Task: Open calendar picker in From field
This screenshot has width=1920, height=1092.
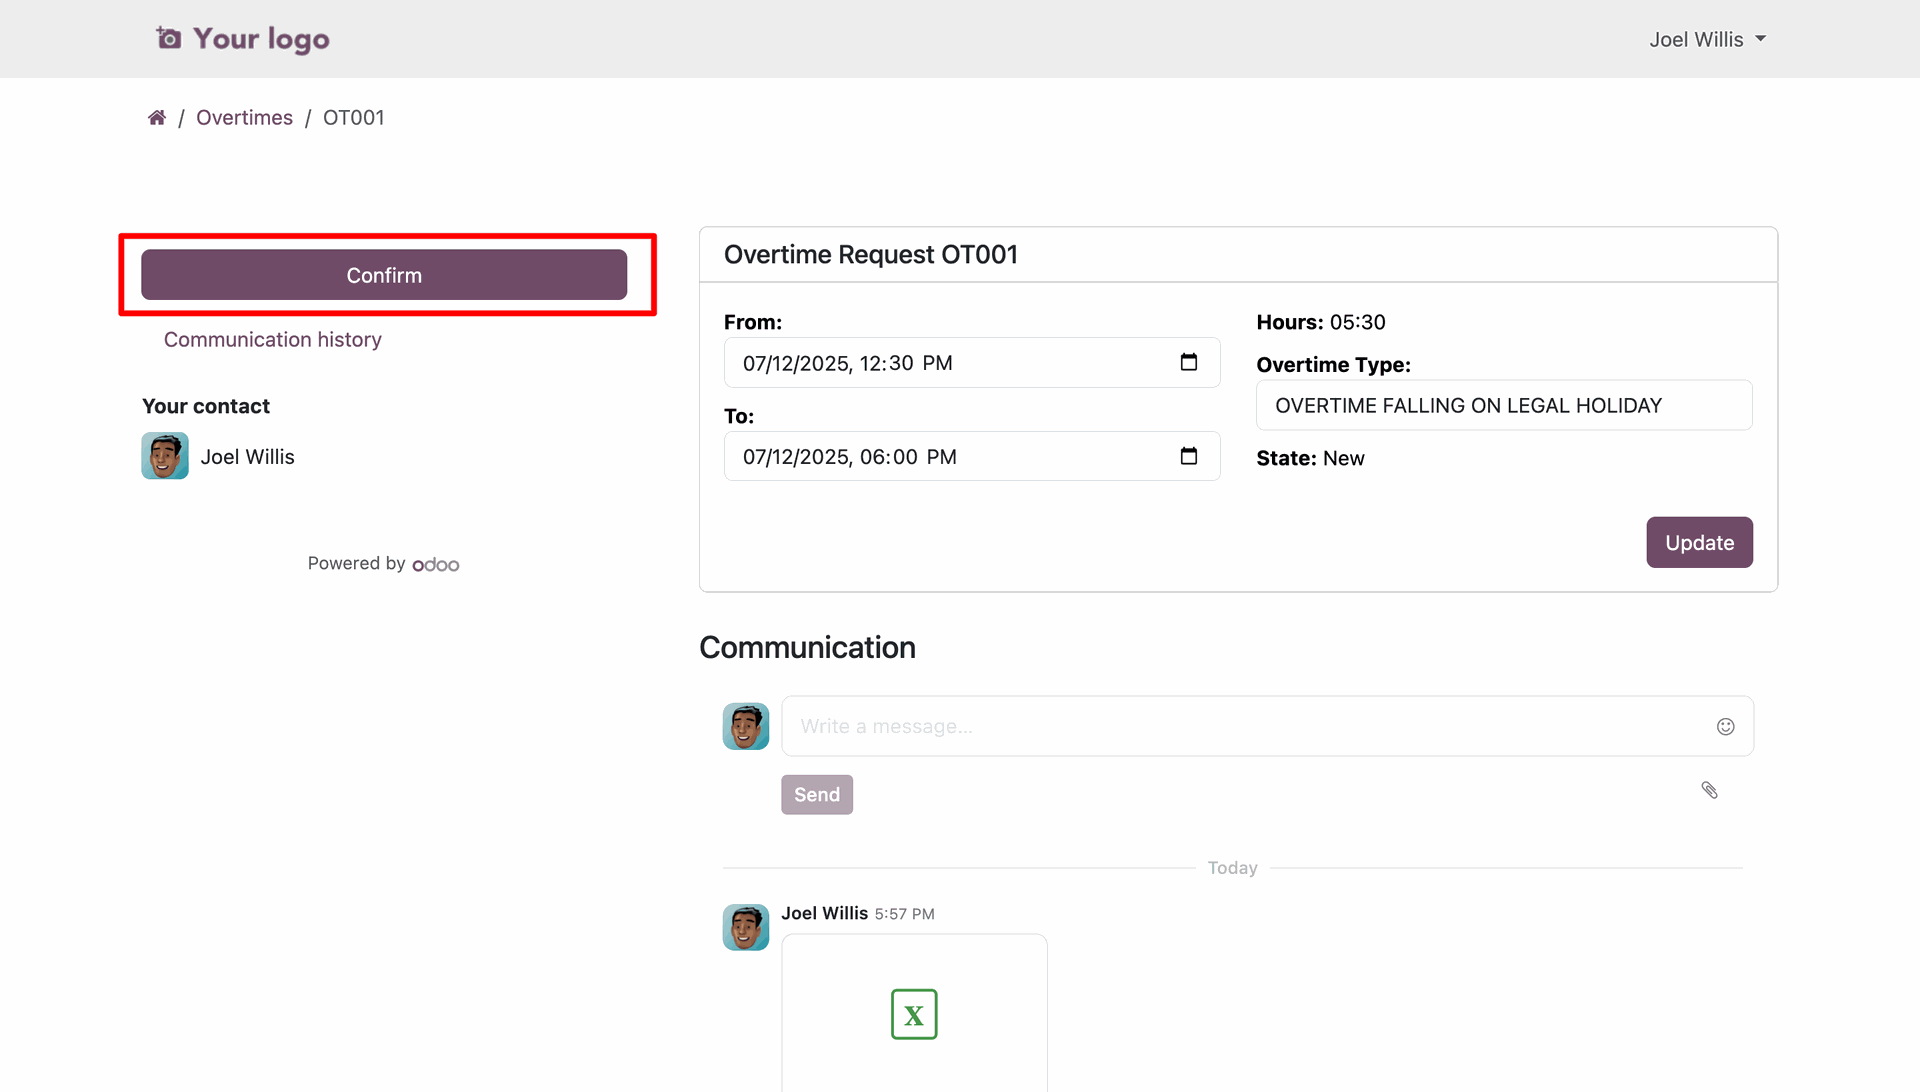Action: coord(1188,362)
